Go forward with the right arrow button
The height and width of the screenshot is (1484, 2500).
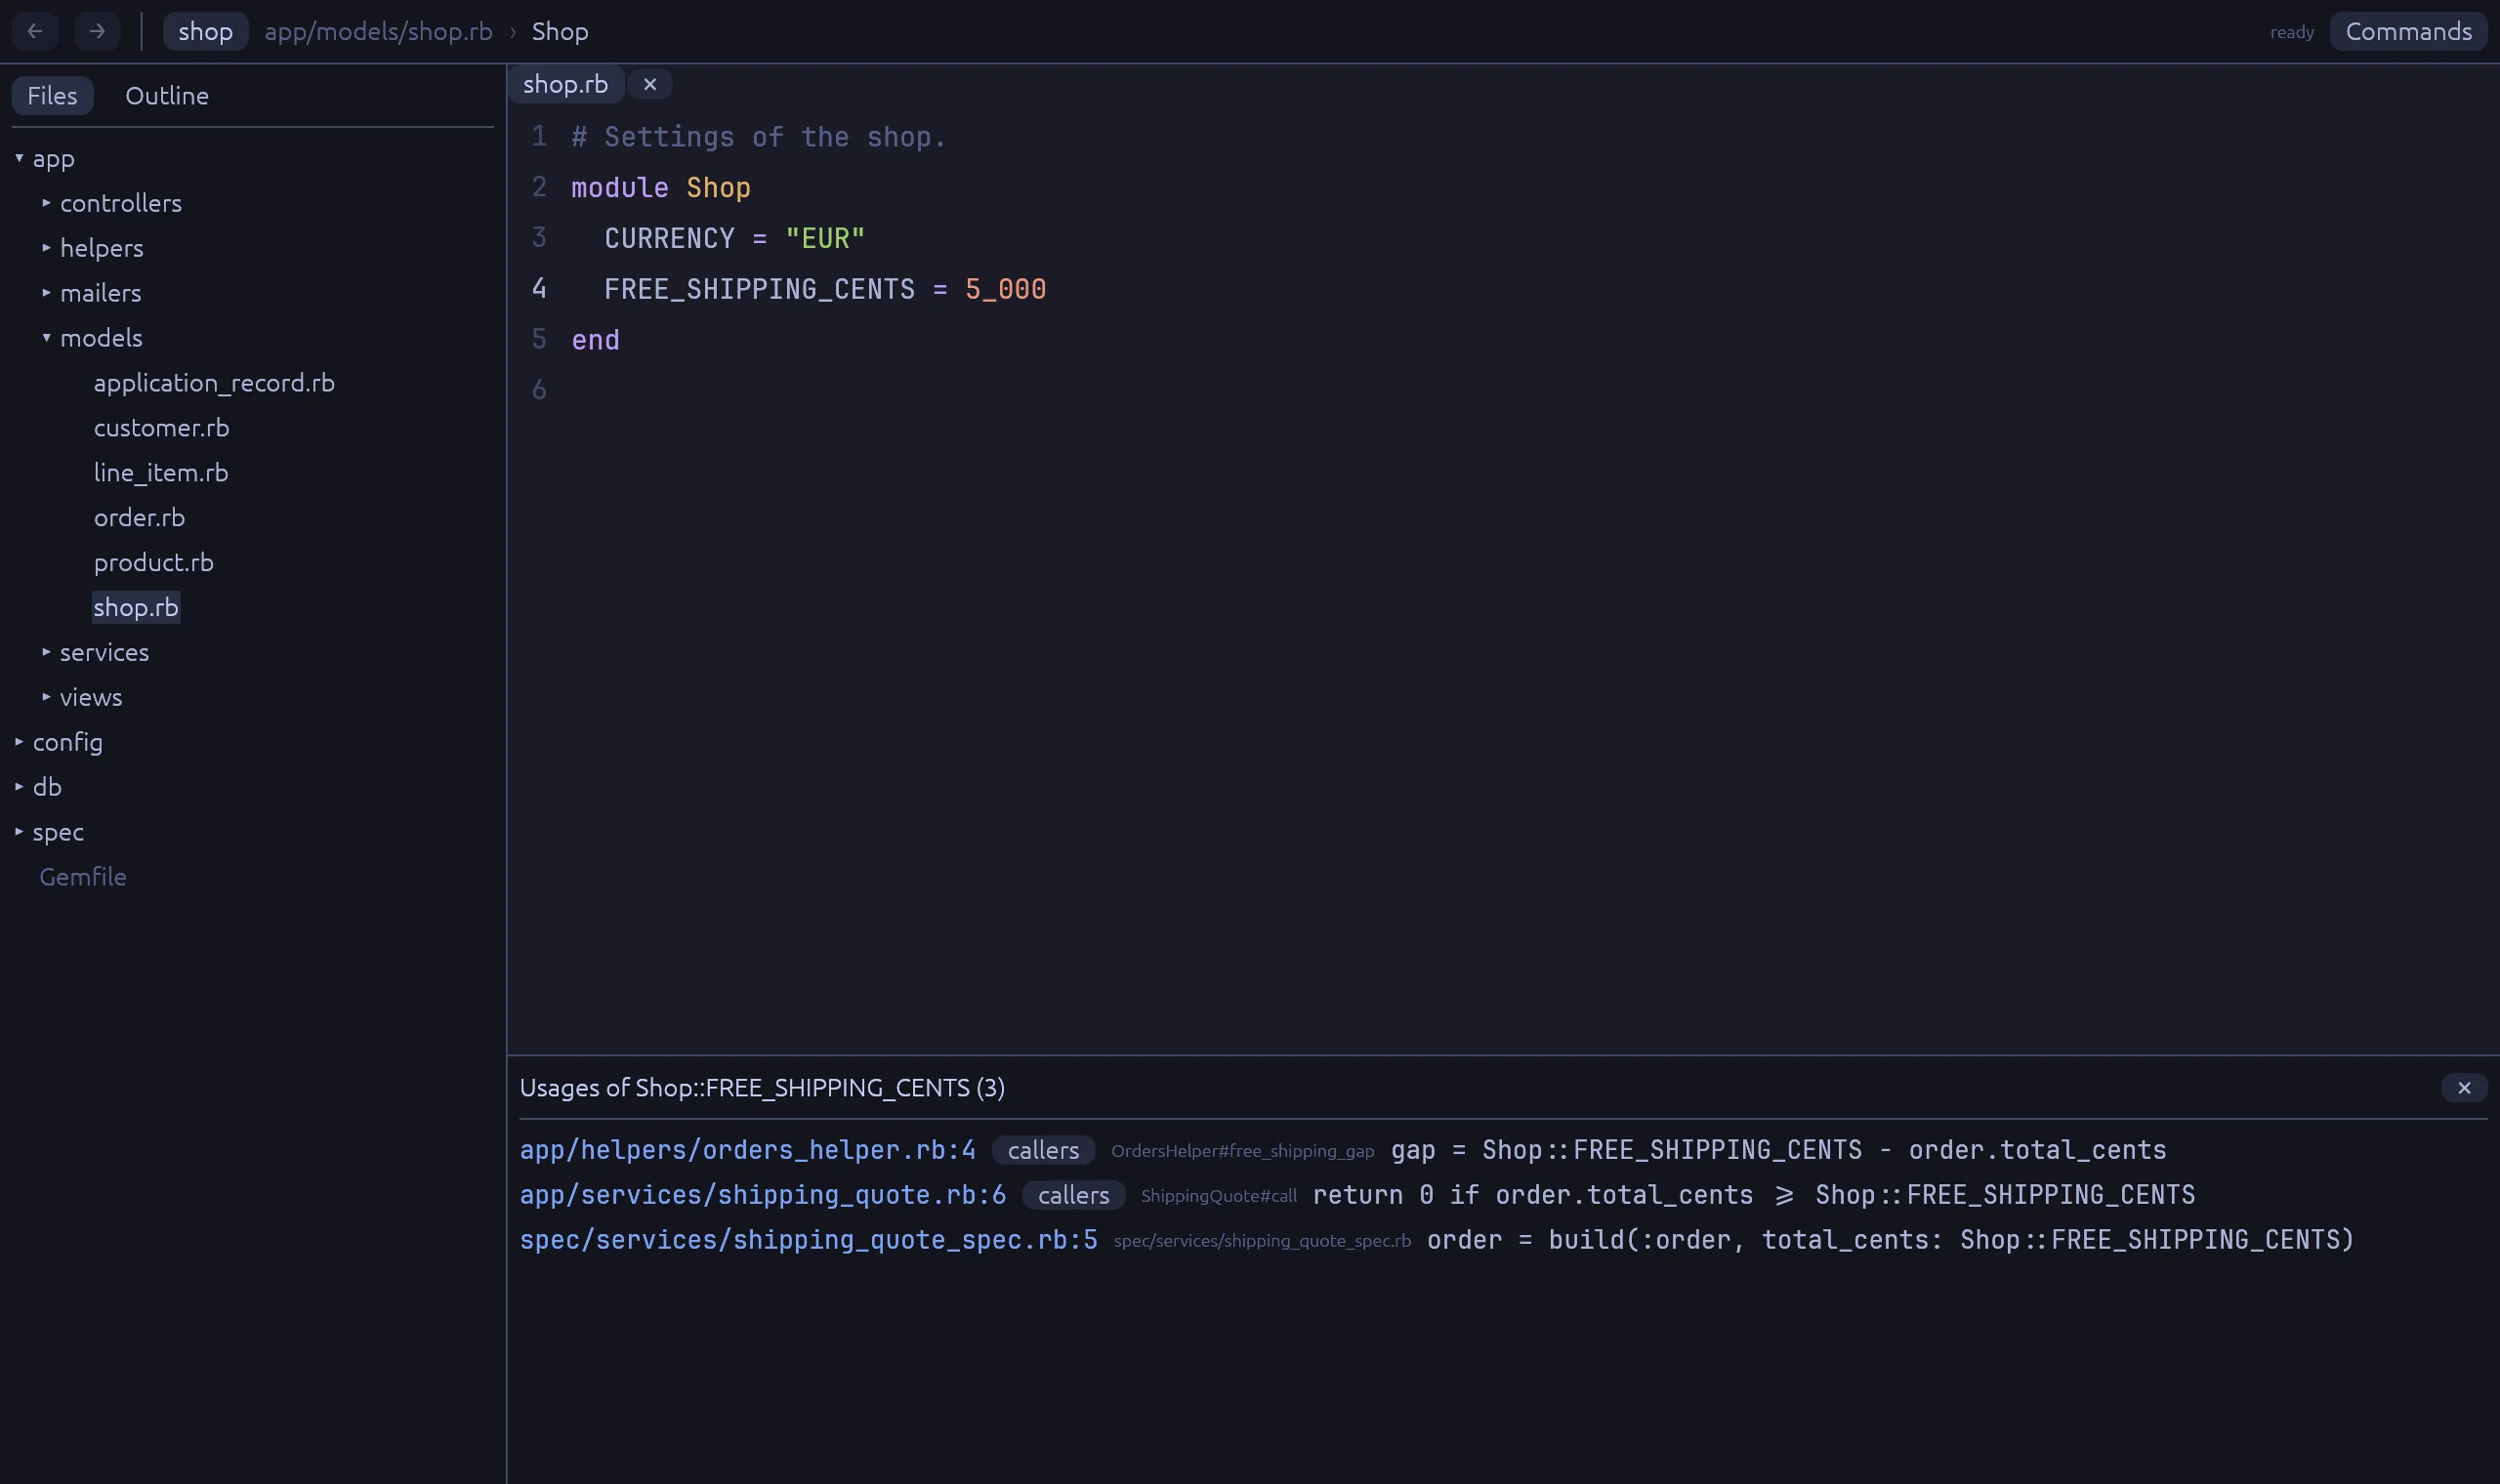point(97,31)
